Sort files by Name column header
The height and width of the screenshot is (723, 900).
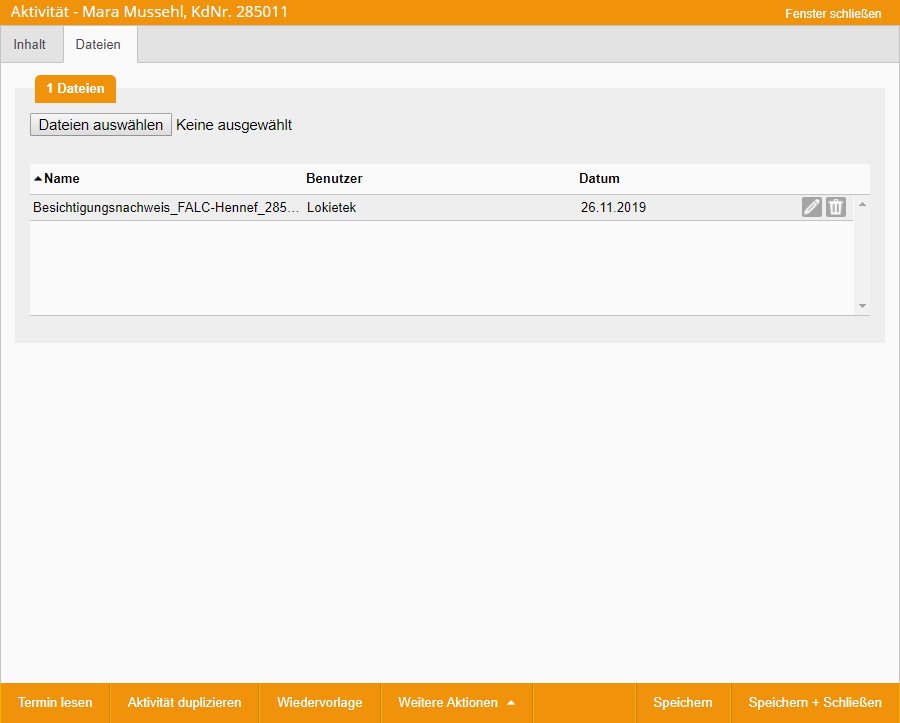pos(61,179)
